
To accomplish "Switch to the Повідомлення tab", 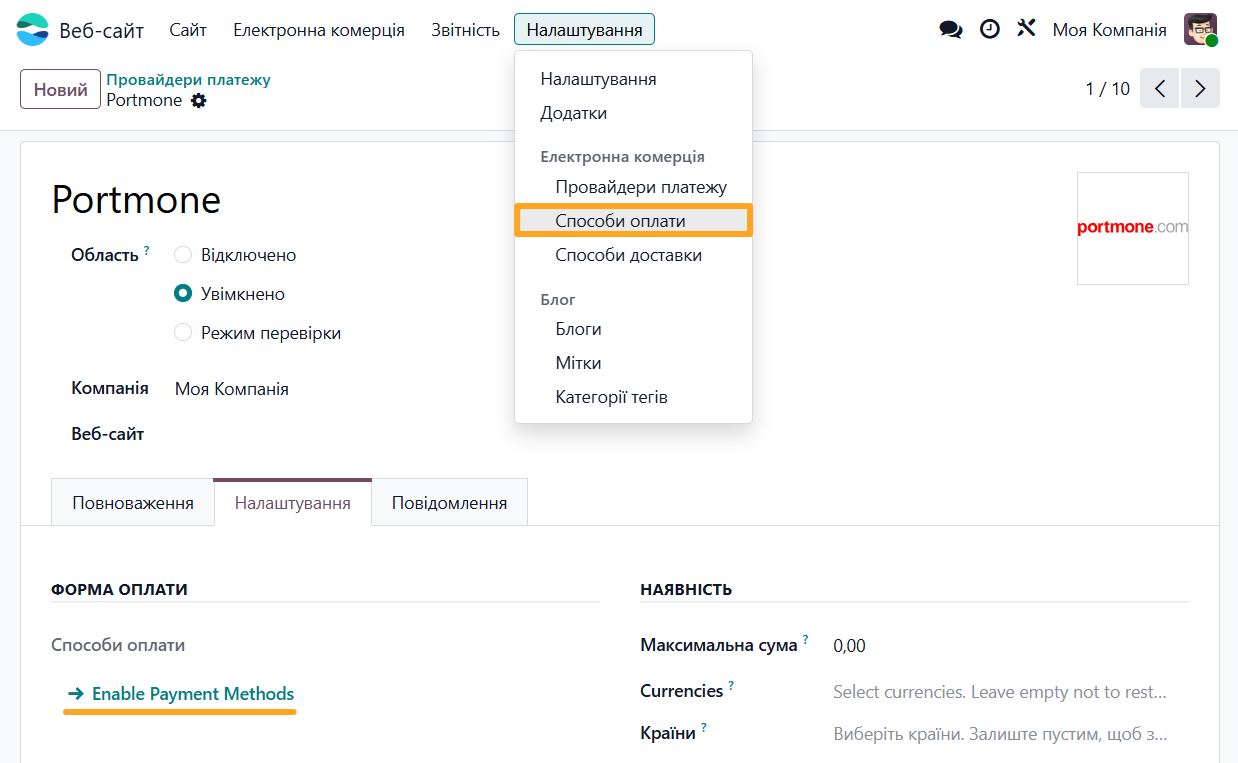I will [x=449, y=502].
